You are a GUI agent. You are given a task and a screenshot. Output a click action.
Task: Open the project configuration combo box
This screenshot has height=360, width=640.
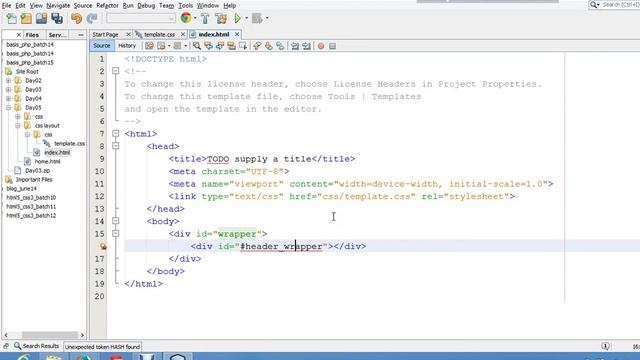coord(141,18)
